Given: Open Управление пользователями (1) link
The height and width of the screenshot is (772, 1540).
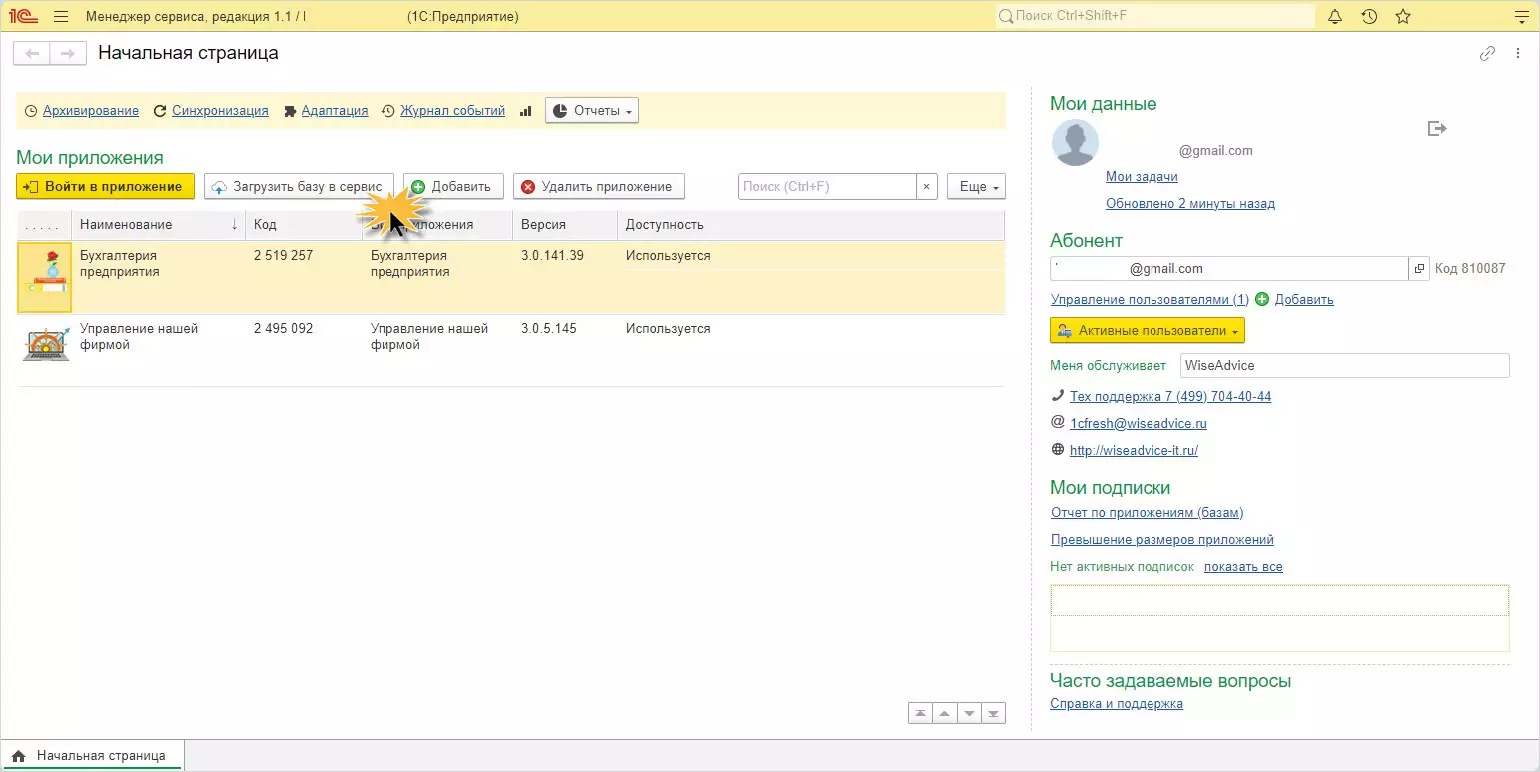Looking at the screenshot, I should click(1150, 300).
